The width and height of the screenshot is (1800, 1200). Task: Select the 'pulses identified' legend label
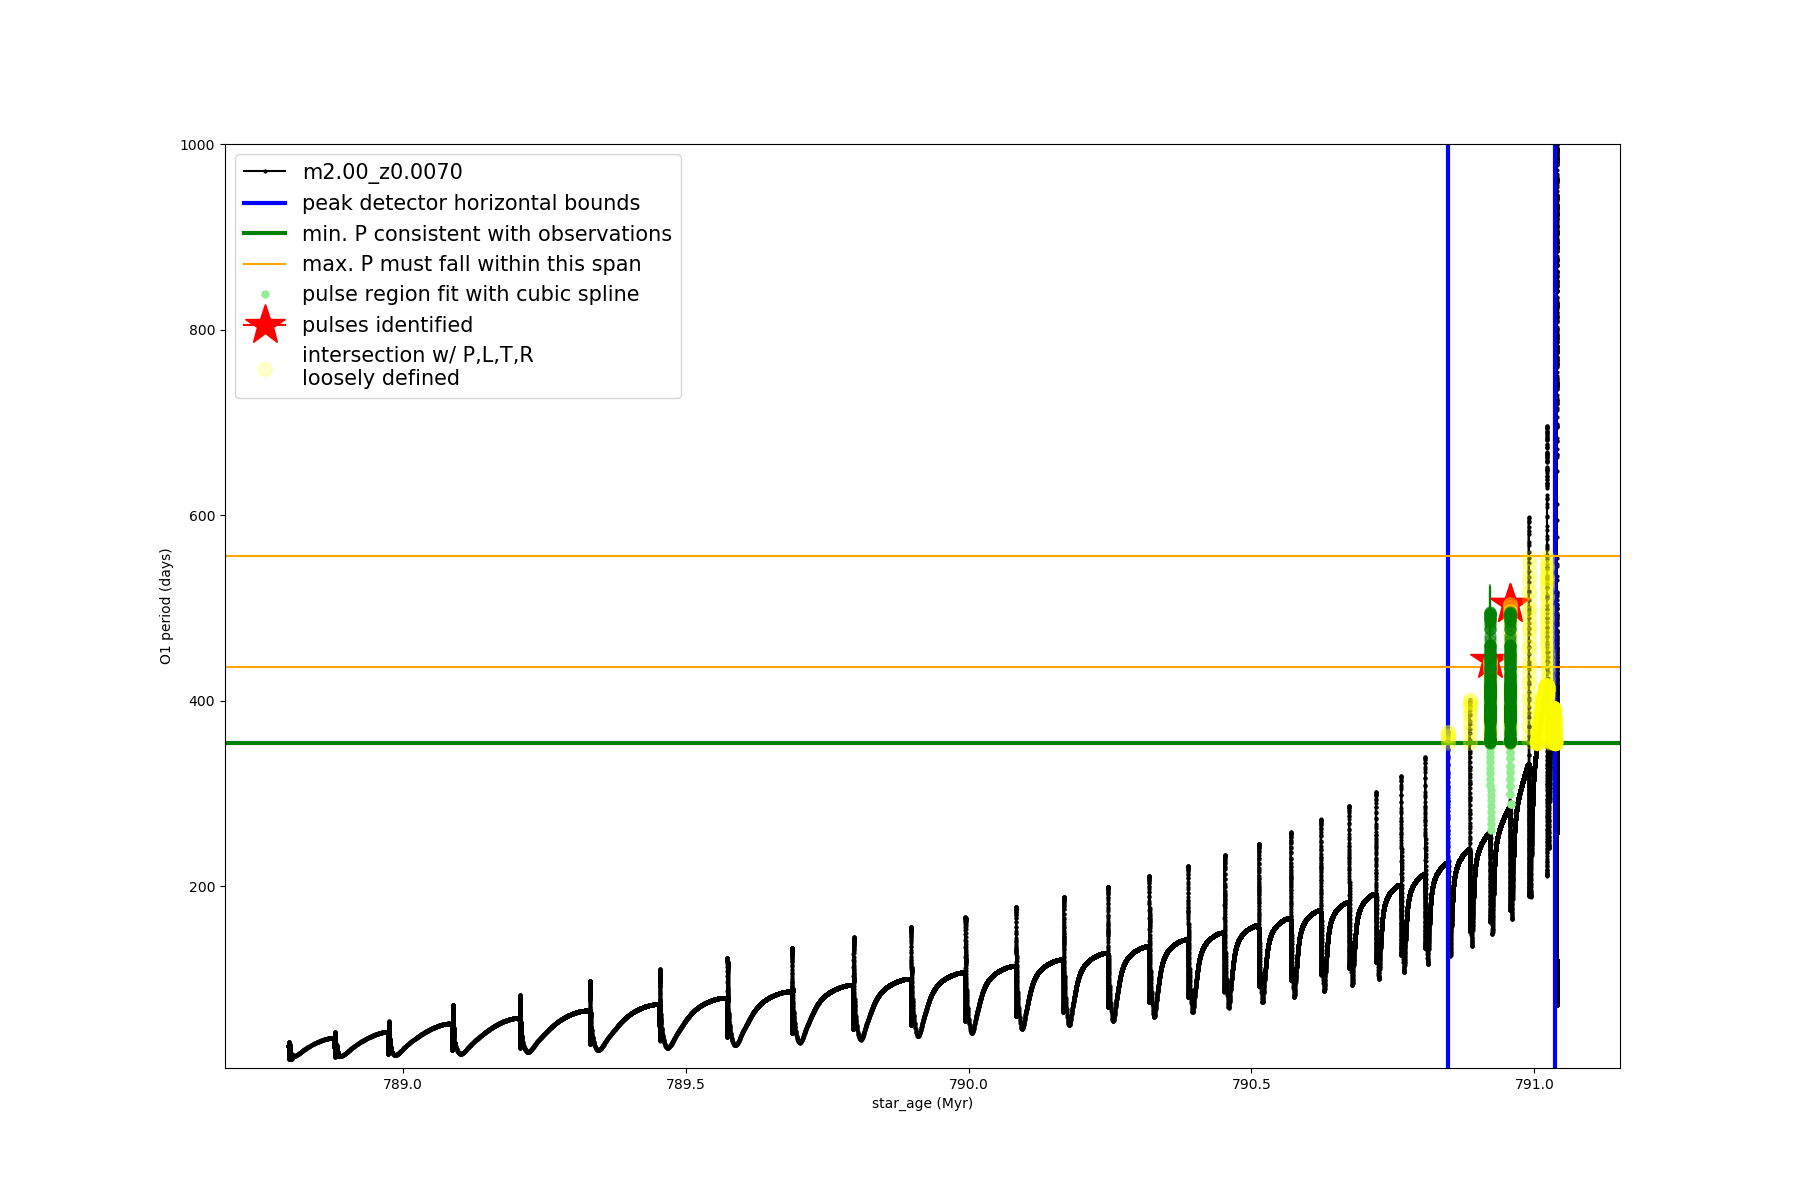[x=387, y=325]
